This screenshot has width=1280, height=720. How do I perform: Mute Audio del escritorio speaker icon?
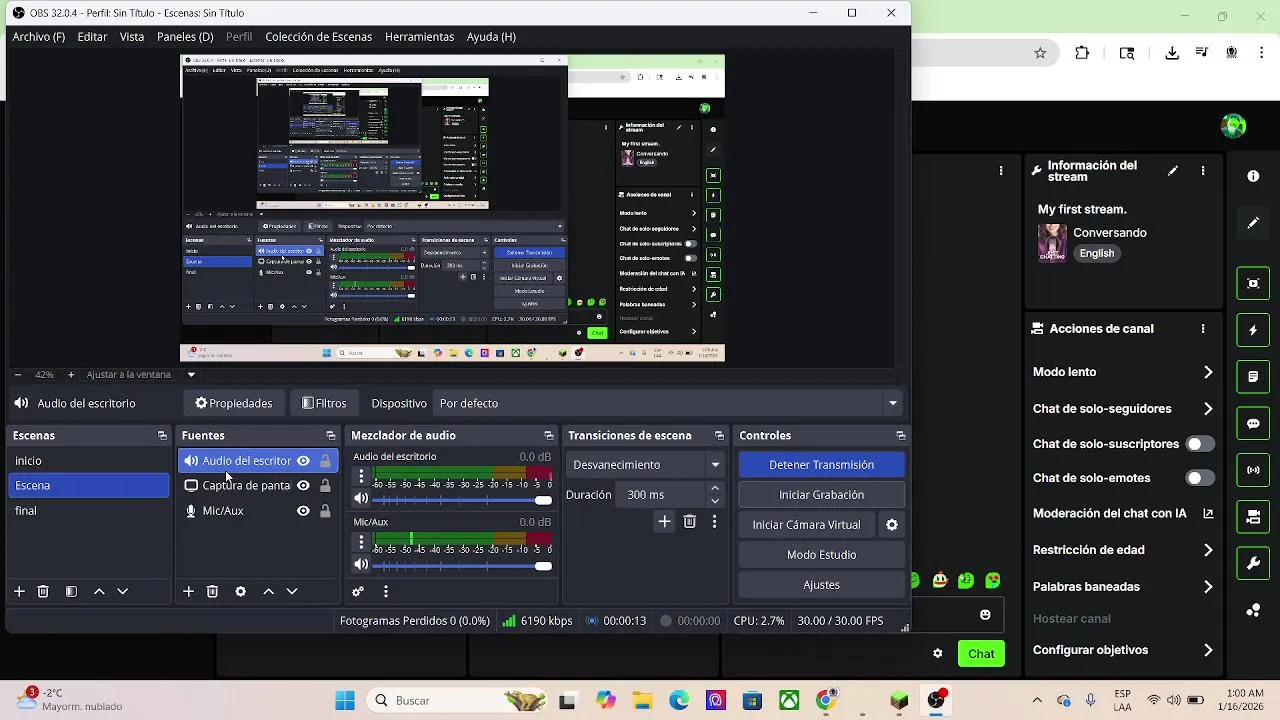362,499
